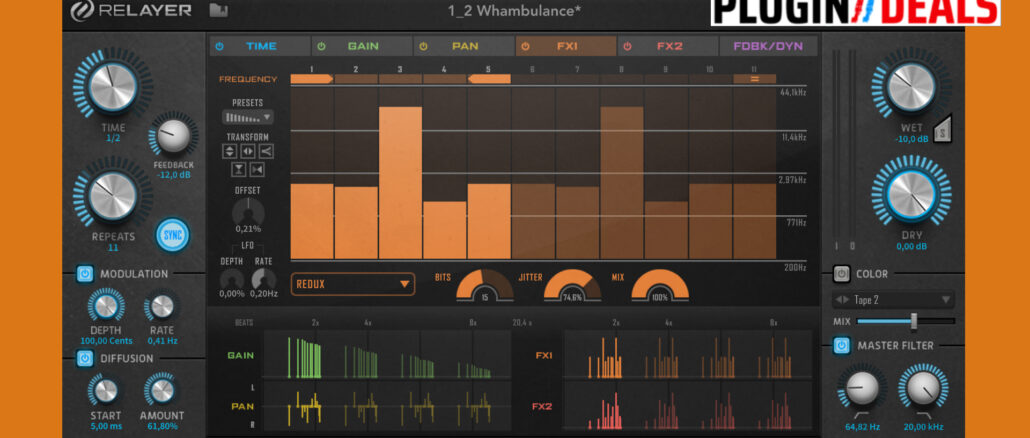The image size is (1030, 438).
Task: Click the PAN overview graph
Action: [388, 406]
